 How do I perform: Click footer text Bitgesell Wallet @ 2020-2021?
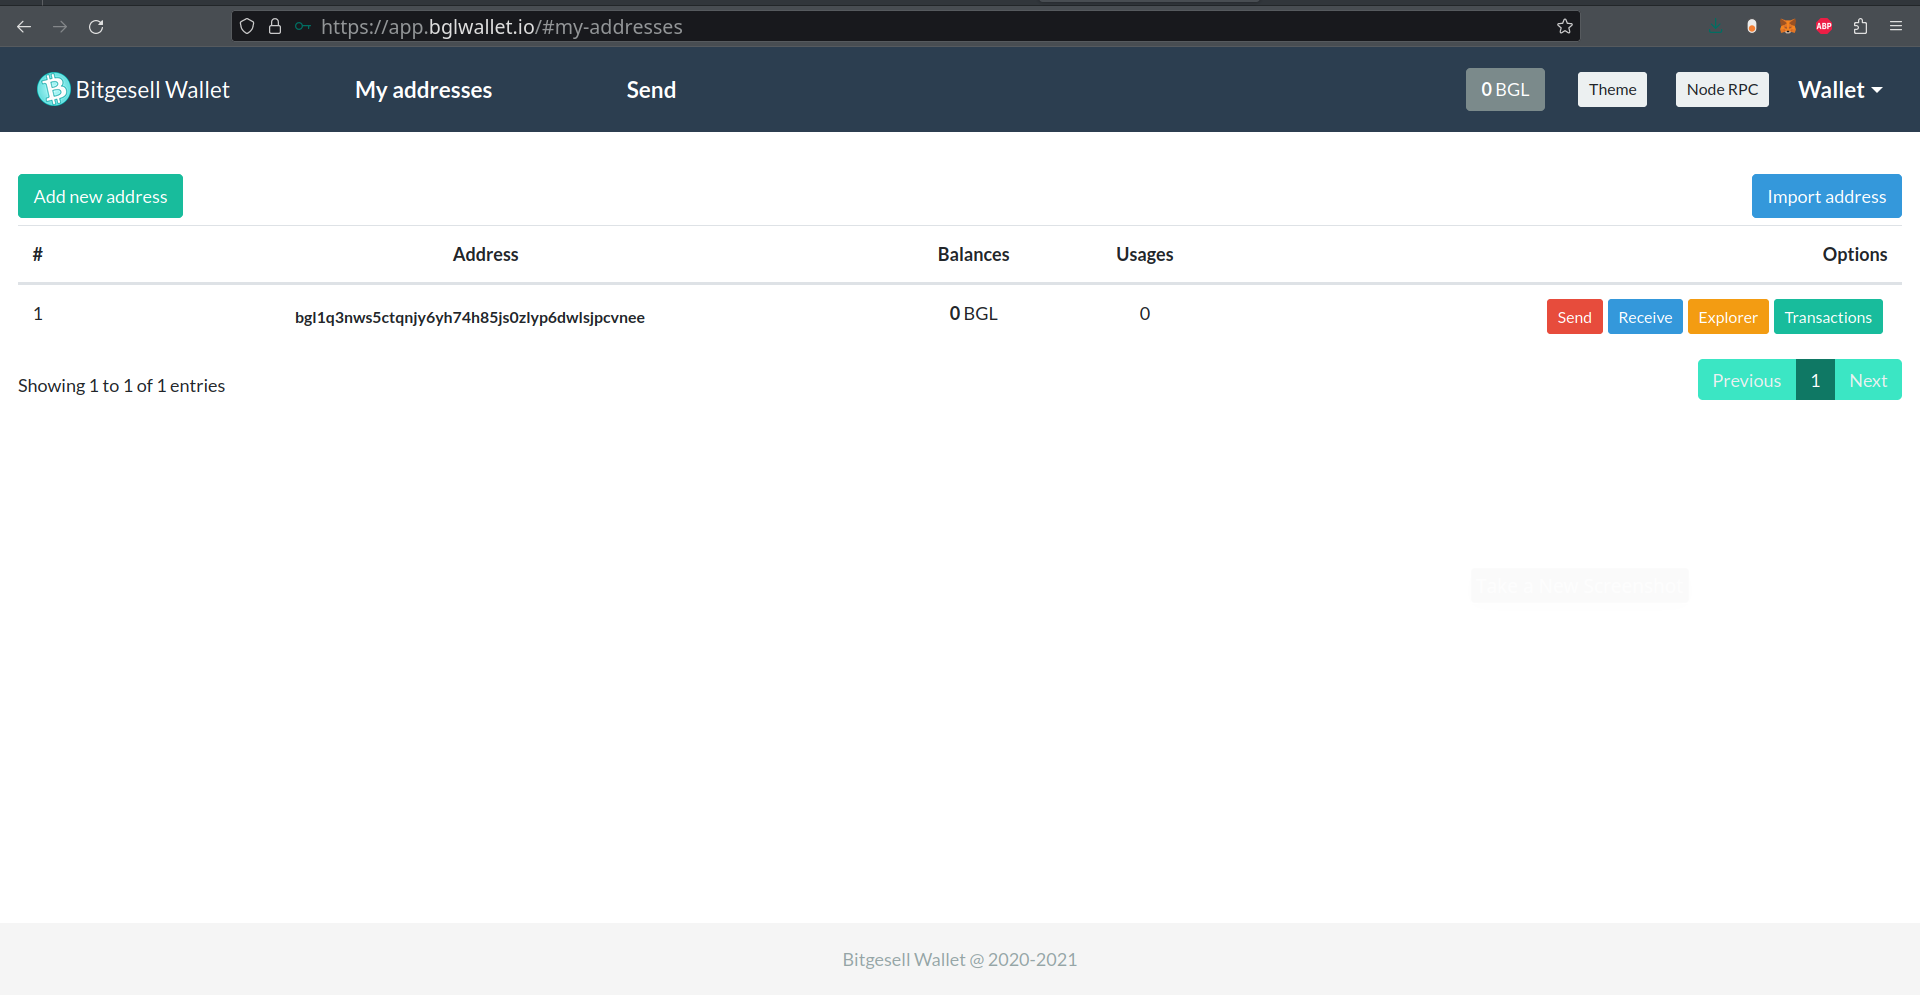959,959
